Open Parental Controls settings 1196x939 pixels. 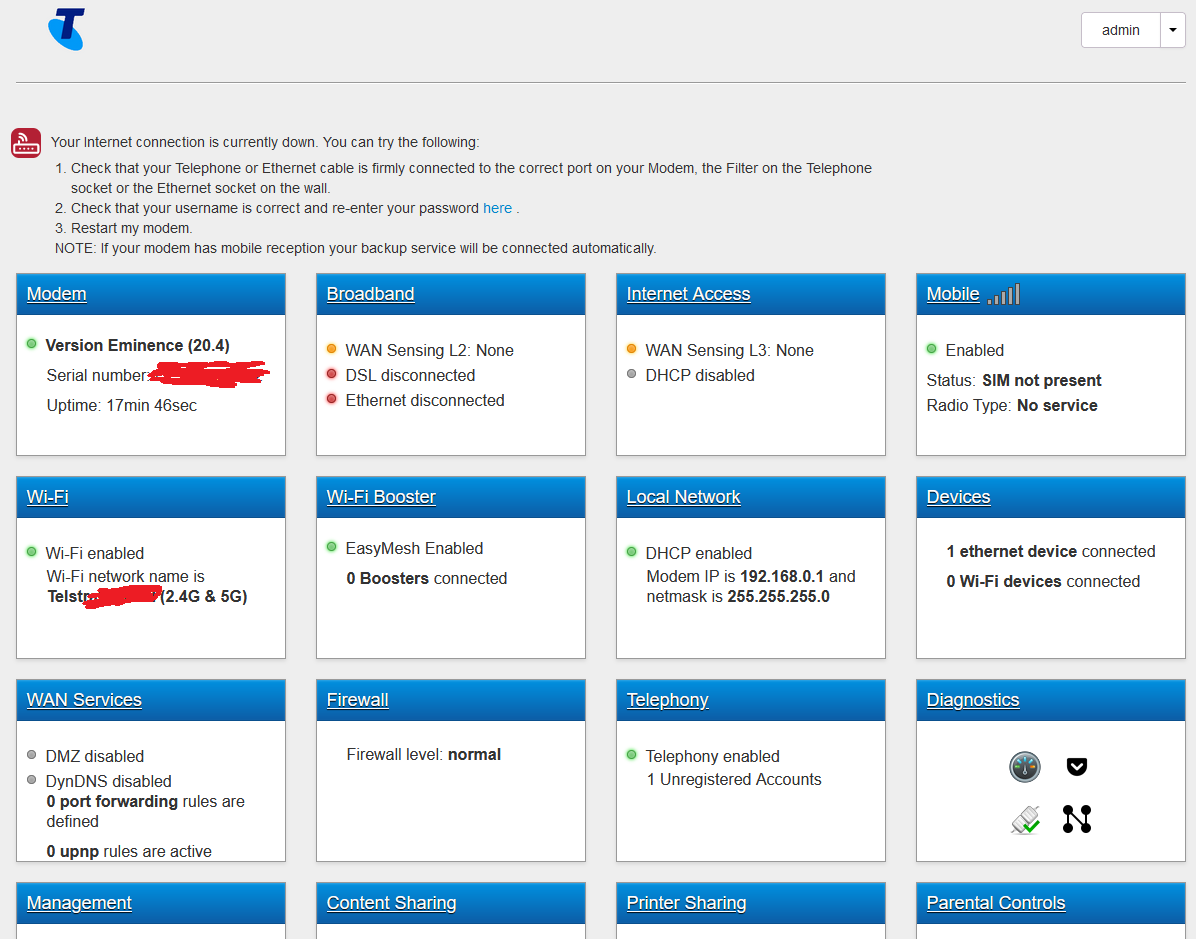tap(995, 903)
